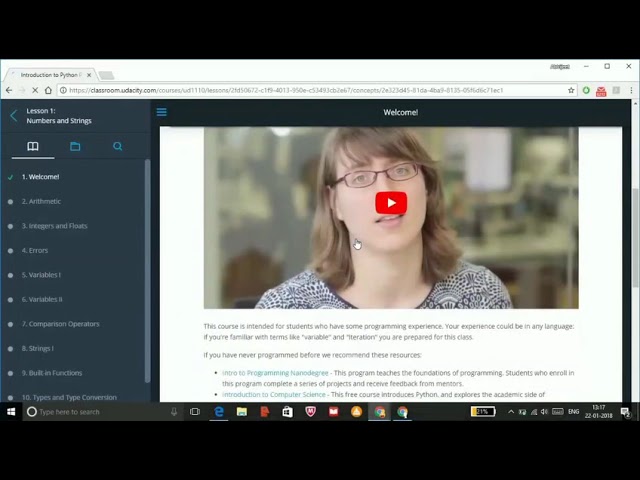Click the green circular extension icon
This screenshot has height=480, width=640.
point(586,90)
